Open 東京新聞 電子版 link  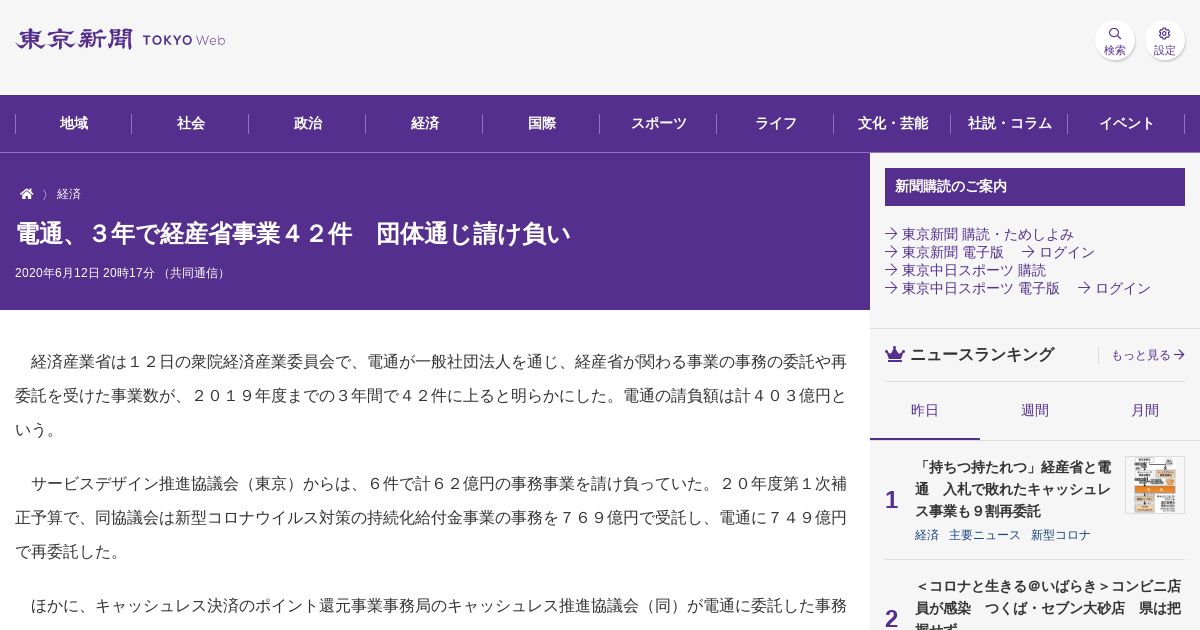point(944,252)
